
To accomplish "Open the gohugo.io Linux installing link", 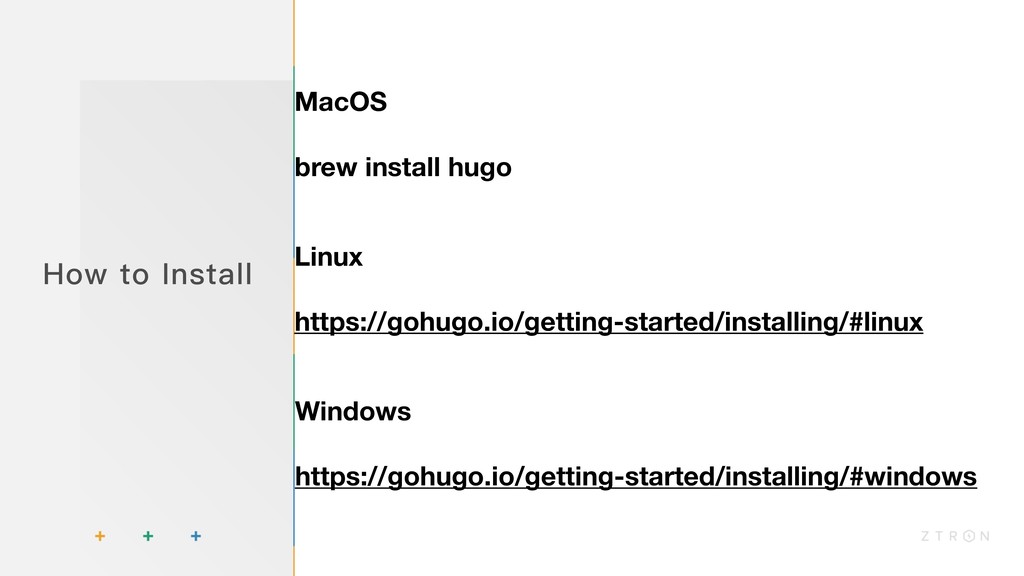I will pyautogui.click(x=609, y=323).
